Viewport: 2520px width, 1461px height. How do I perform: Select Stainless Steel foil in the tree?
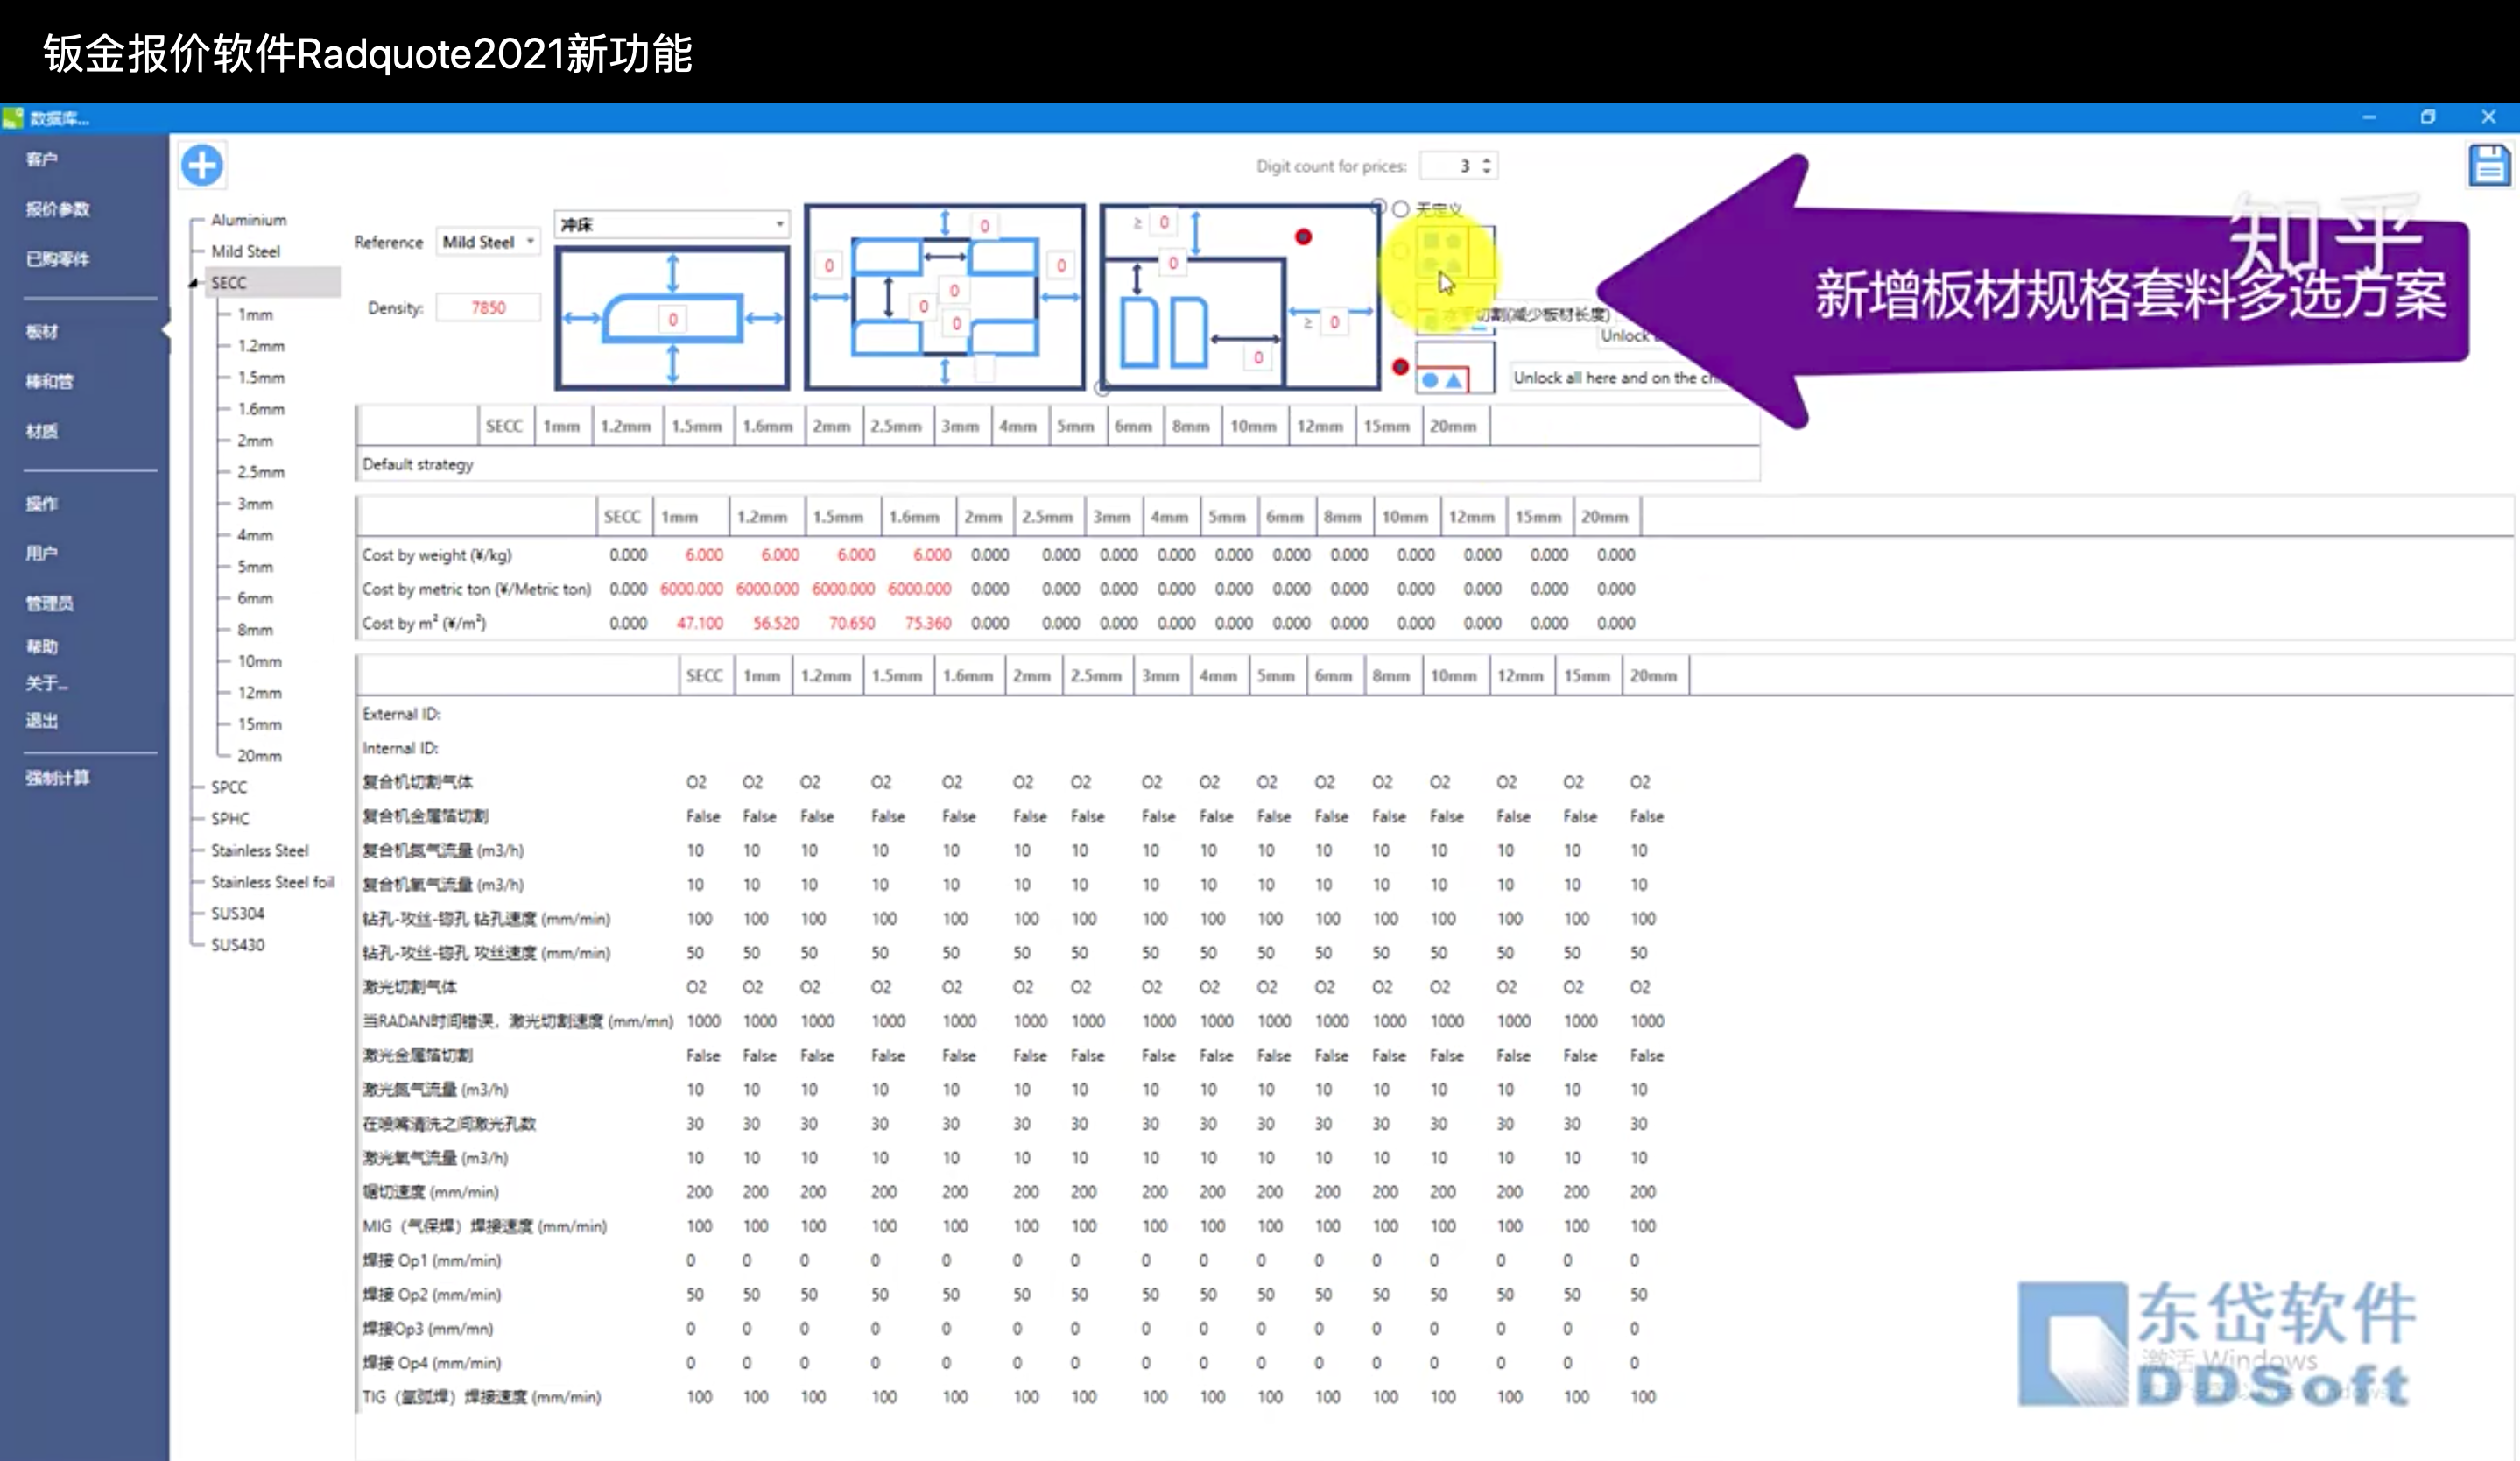(273, 883)
